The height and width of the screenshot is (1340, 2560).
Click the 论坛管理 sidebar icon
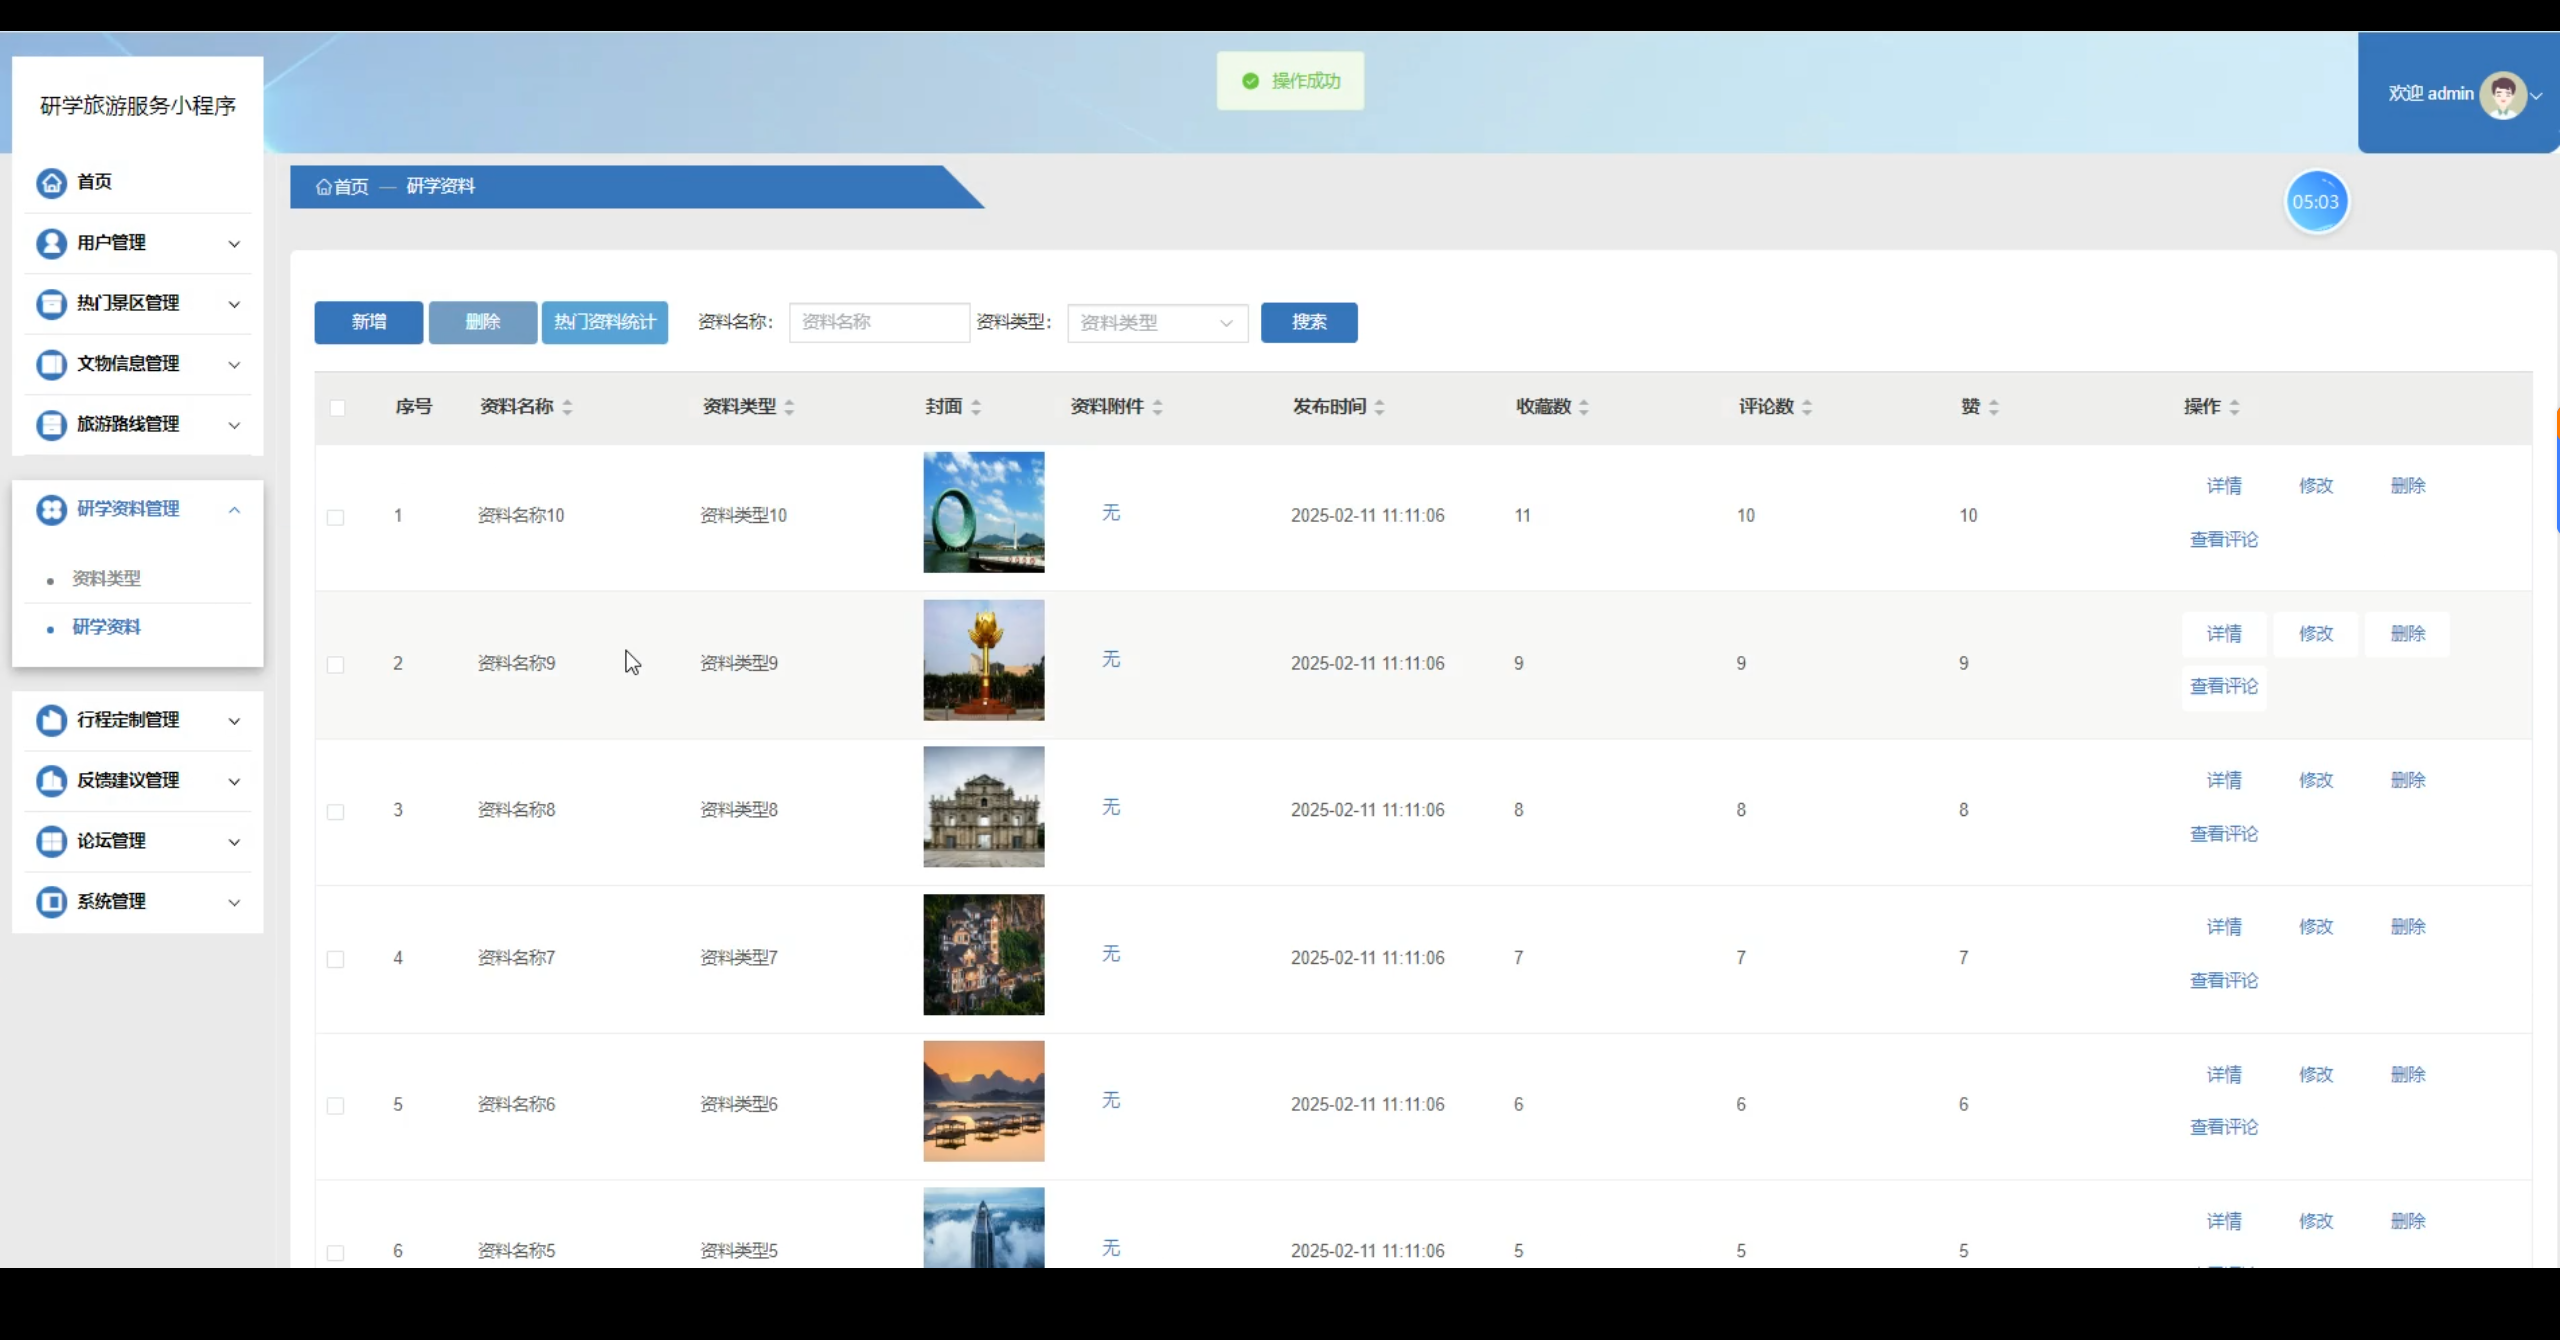point(51,841)
